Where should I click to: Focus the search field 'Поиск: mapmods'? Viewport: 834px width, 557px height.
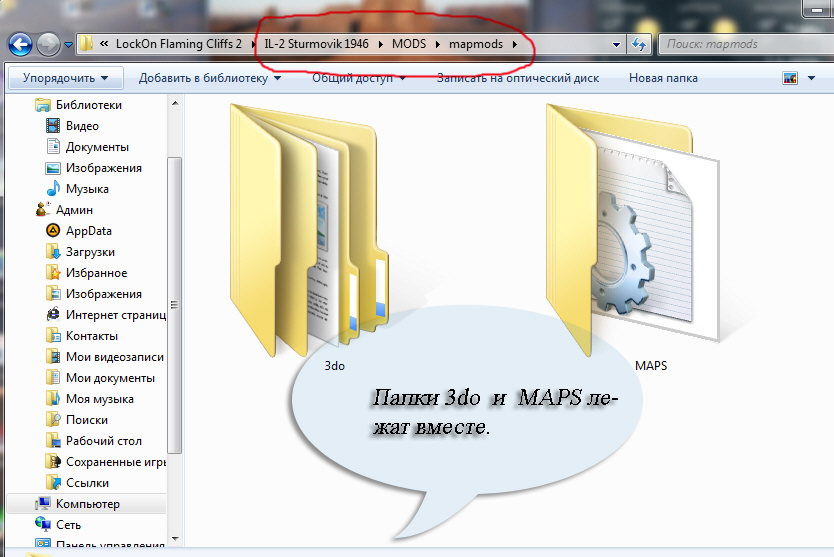(x=746, y=44)
